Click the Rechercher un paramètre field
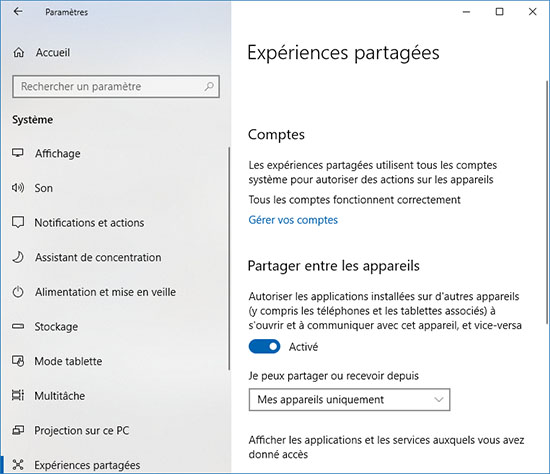This screenshot has height=474, width=550. 116,86
